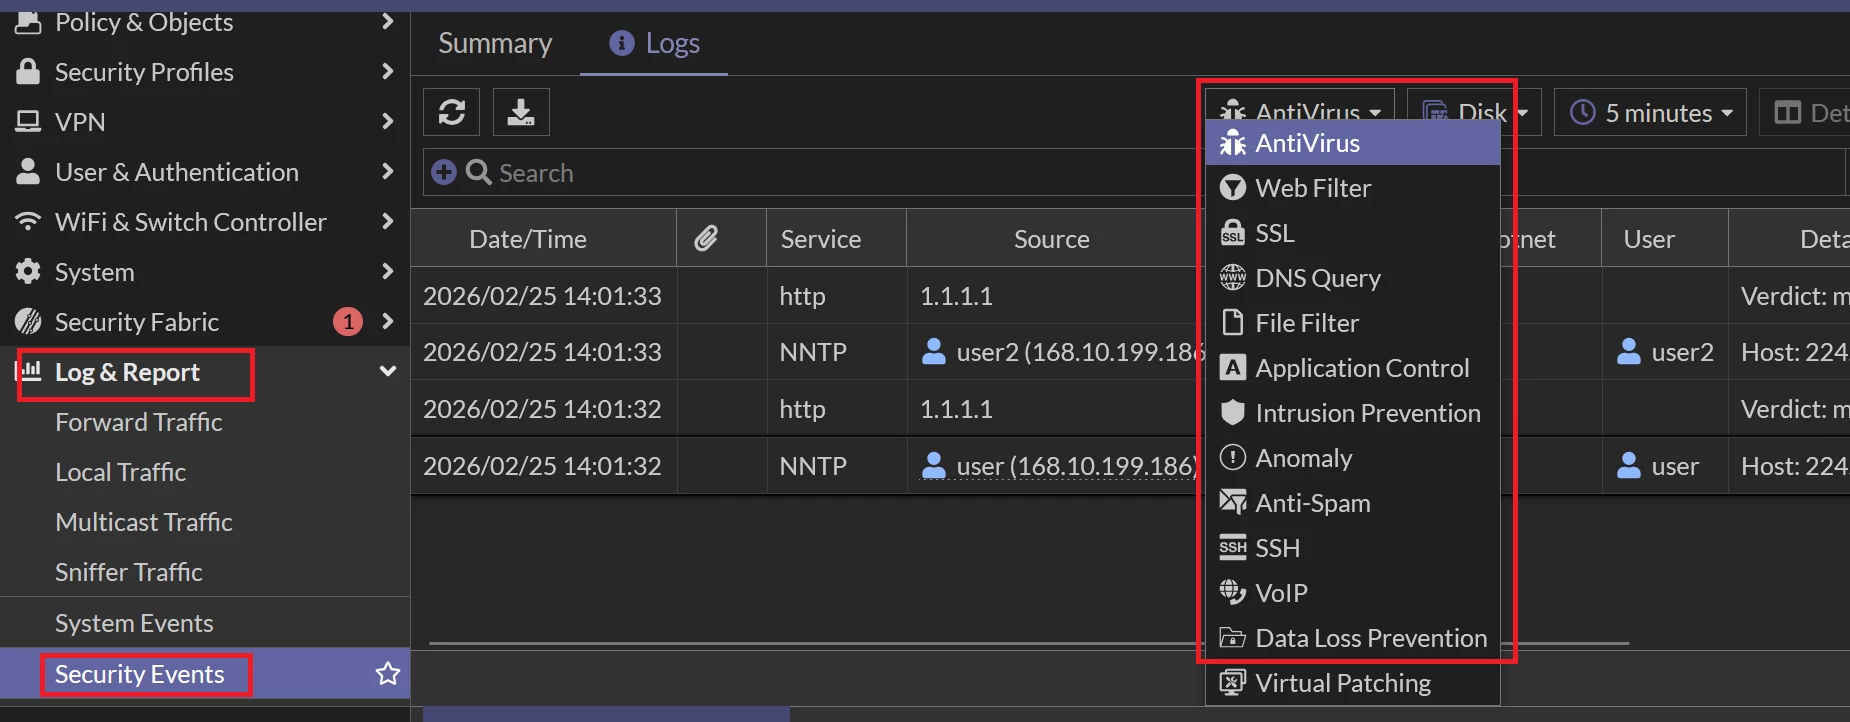
Task: Click the lock icon for Security Profiles
Action: [28, 71]
